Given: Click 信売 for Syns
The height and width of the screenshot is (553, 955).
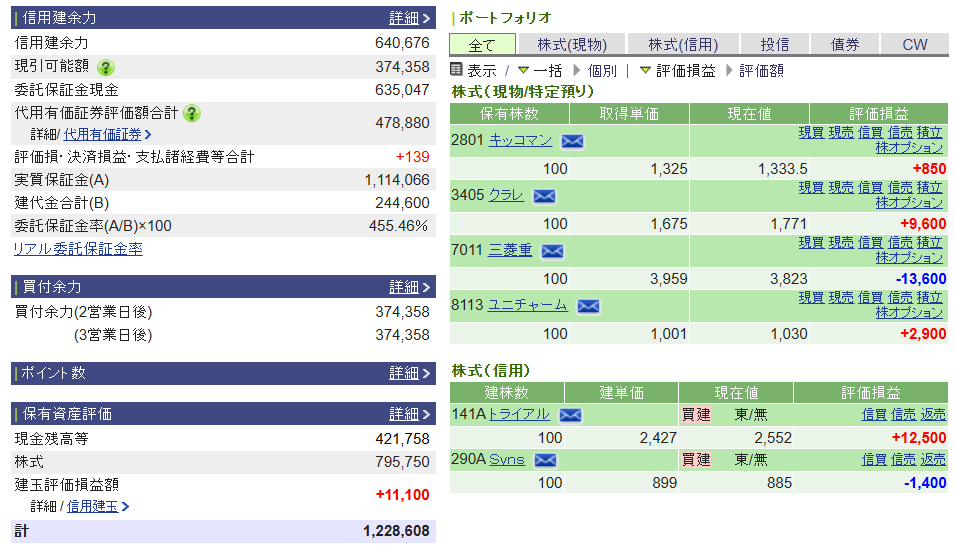Looking at the screenshot, I should (x=903, y=460).
